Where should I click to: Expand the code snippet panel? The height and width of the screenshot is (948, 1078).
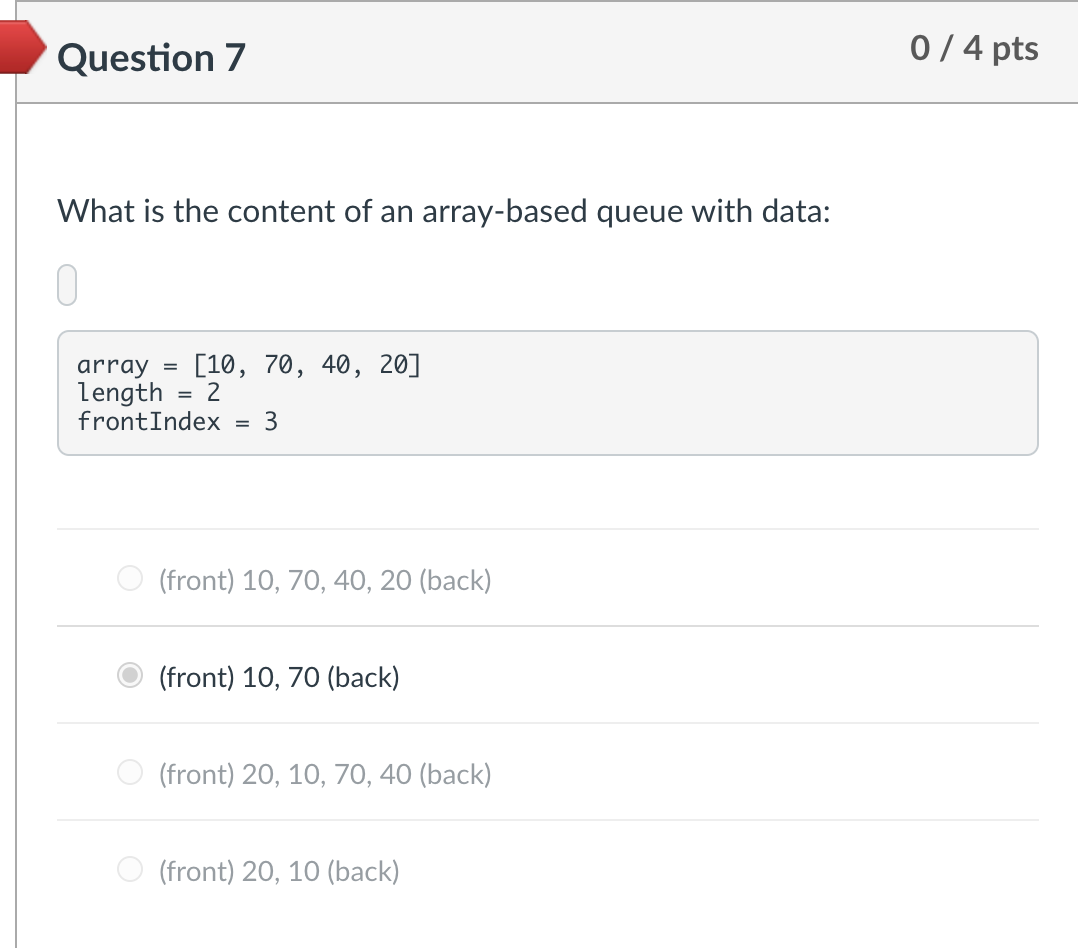click(548, 392)
